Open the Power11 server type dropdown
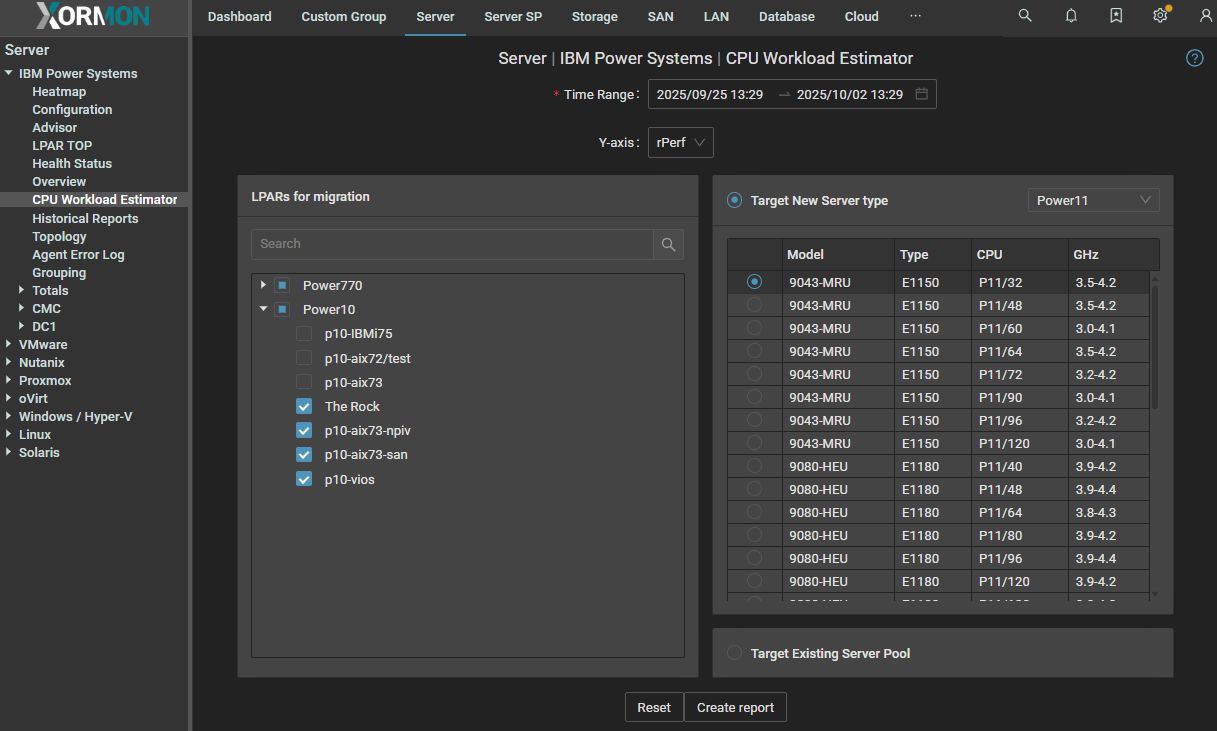Image resolution: width=1217 pixels, height=731 pixels. pyautogui.click(x=1093, y=200)
